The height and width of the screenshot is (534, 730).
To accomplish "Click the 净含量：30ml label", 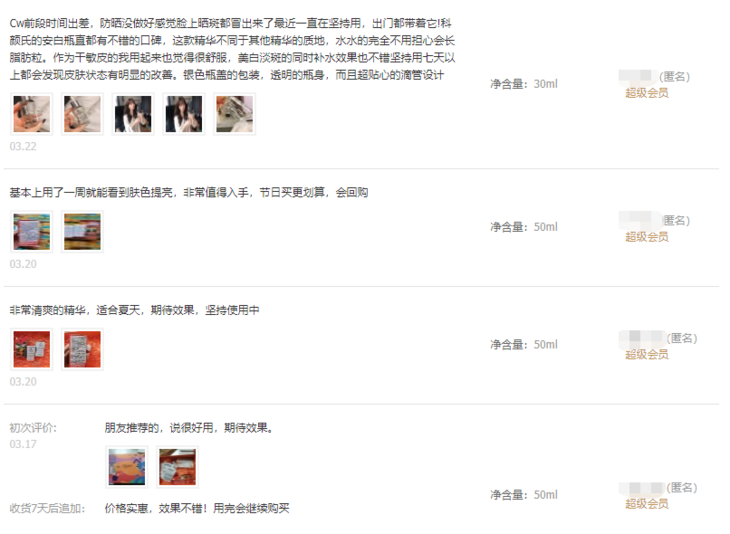I will [524, 84].
